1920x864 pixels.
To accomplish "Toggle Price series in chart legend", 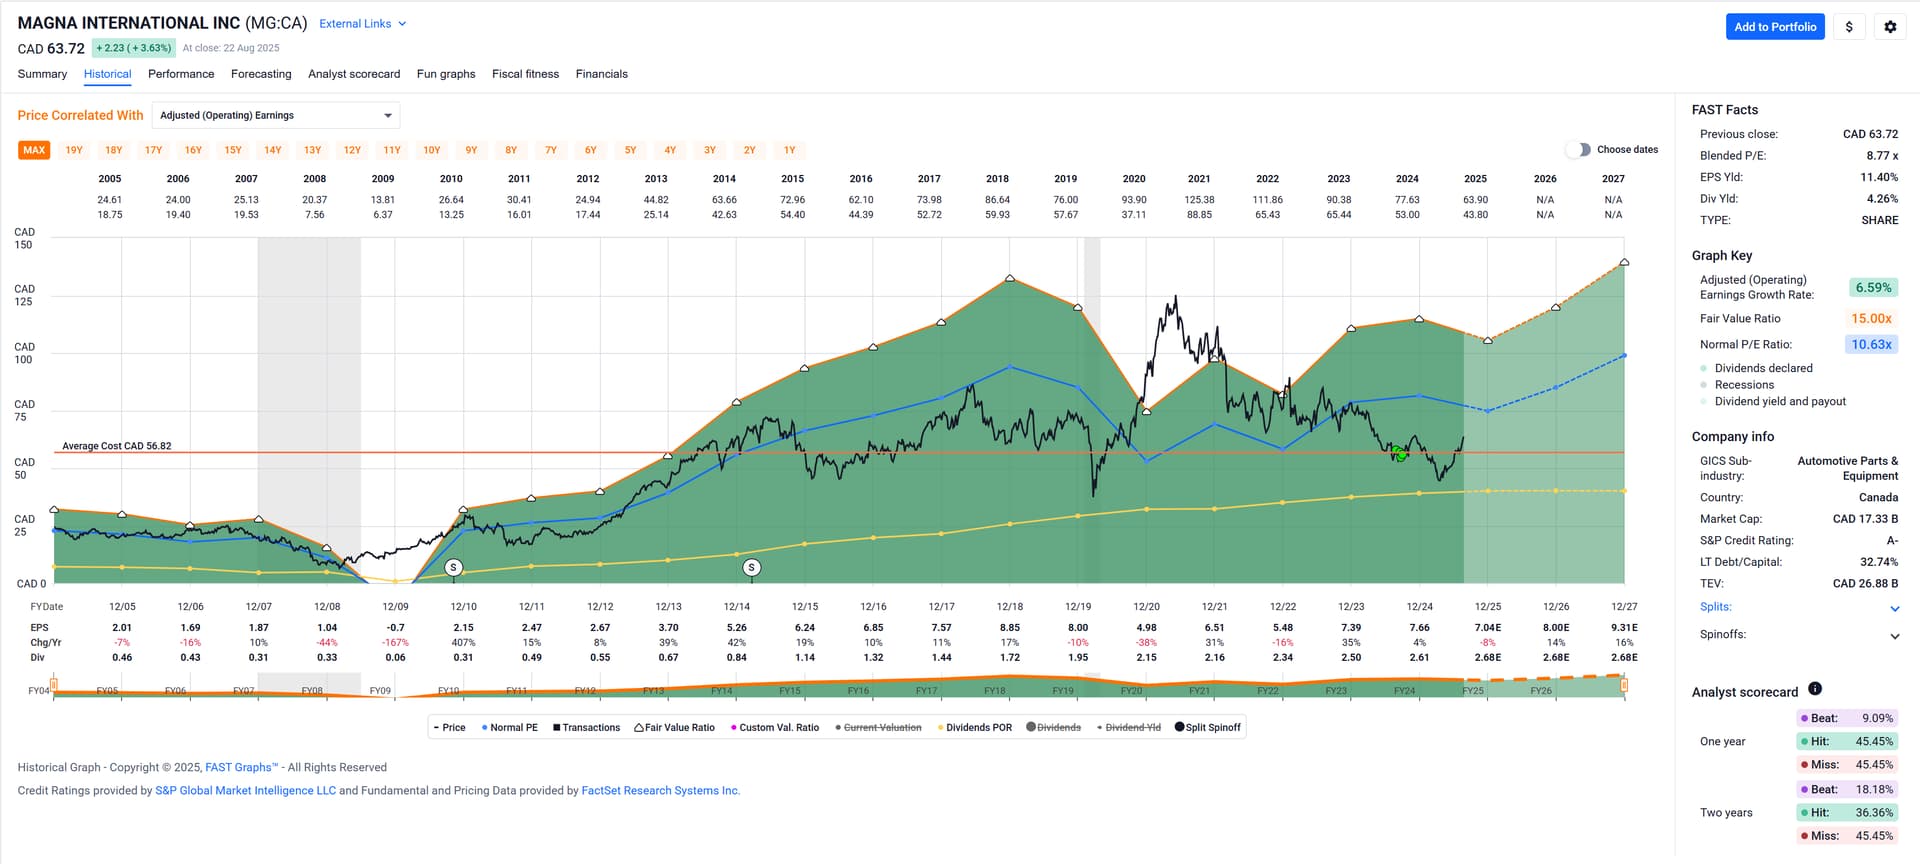I will coord(449,728).
